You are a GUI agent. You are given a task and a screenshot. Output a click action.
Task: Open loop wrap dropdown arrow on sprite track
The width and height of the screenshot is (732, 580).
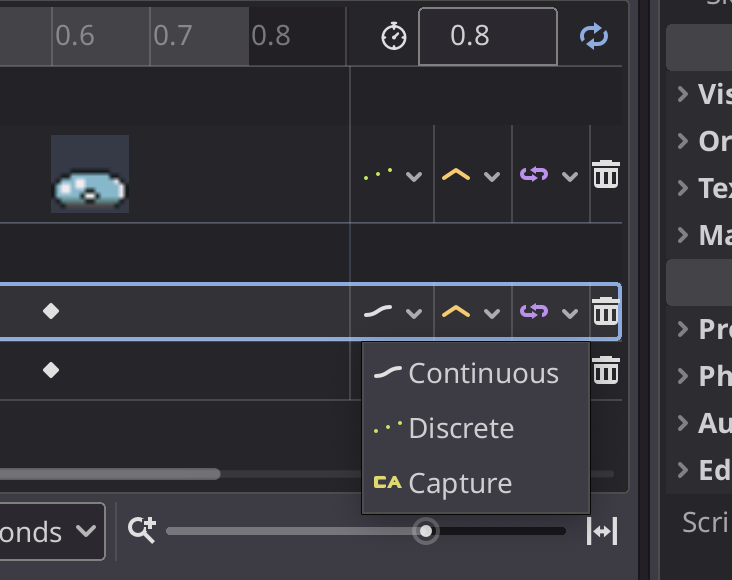pyautogui.click(x=570, y=176)
